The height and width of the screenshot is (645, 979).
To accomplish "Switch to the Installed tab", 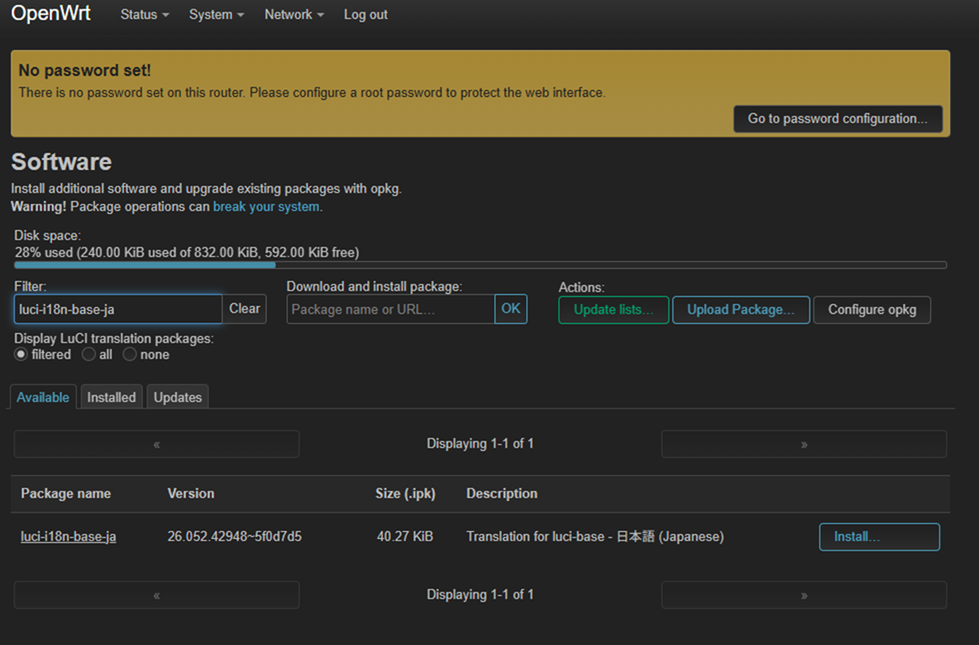I will click(111, 397).
